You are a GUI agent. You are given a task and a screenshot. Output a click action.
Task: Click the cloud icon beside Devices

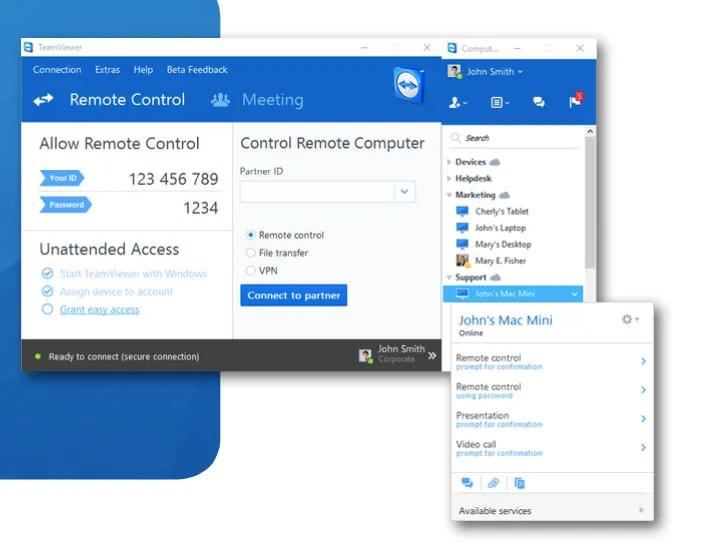pyautogui.click(x=495, y=162)
